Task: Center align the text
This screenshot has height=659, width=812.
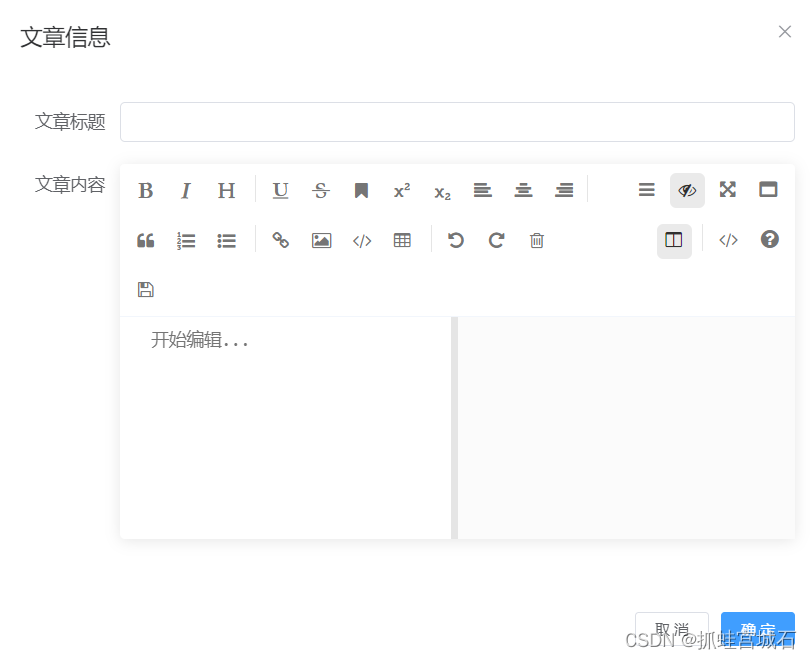Action: [x=523, y=190]
